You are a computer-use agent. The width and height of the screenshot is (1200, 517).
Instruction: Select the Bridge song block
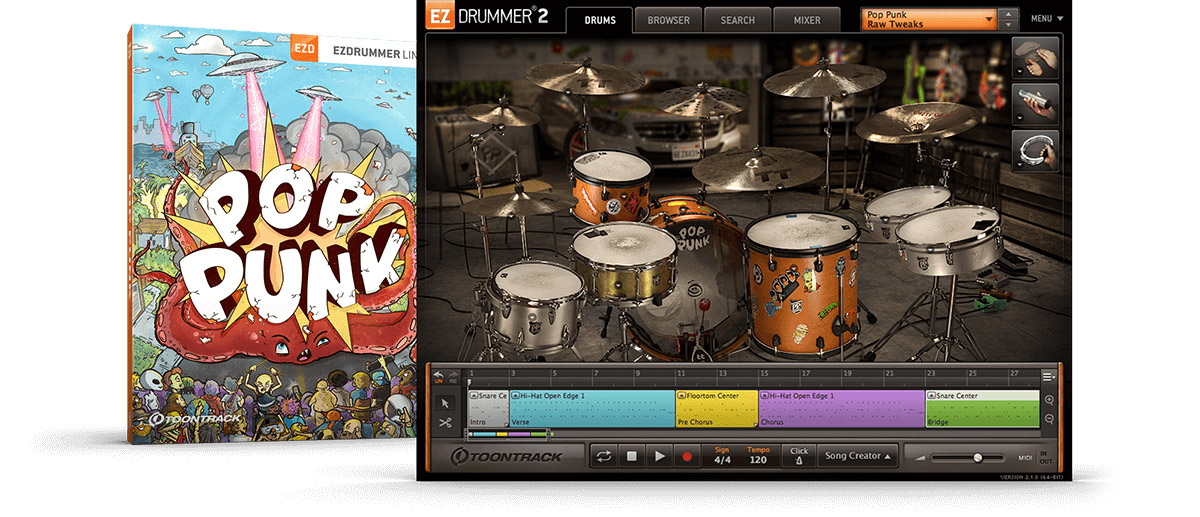pos(983,410)
